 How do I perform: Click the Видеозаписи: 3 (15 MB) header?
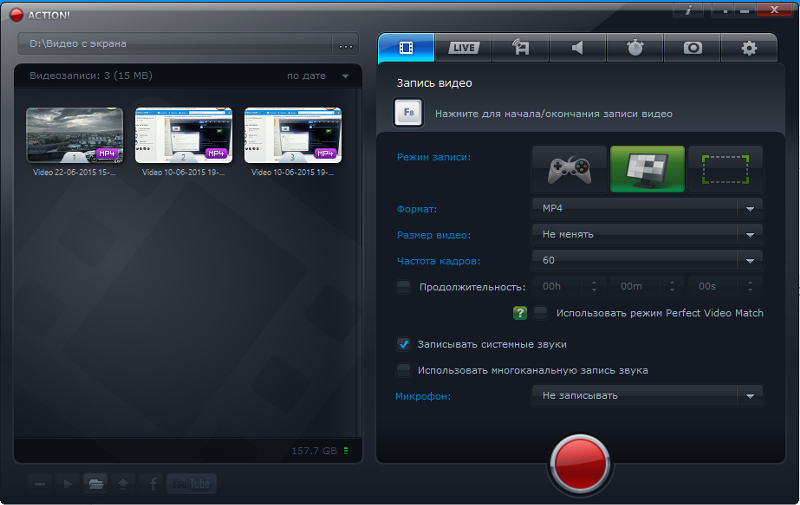91,75
